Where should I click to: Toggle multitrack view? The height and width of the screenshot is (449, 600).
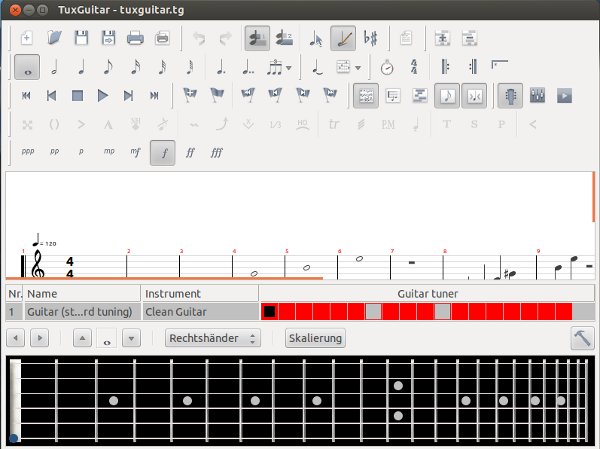point(420,96)
